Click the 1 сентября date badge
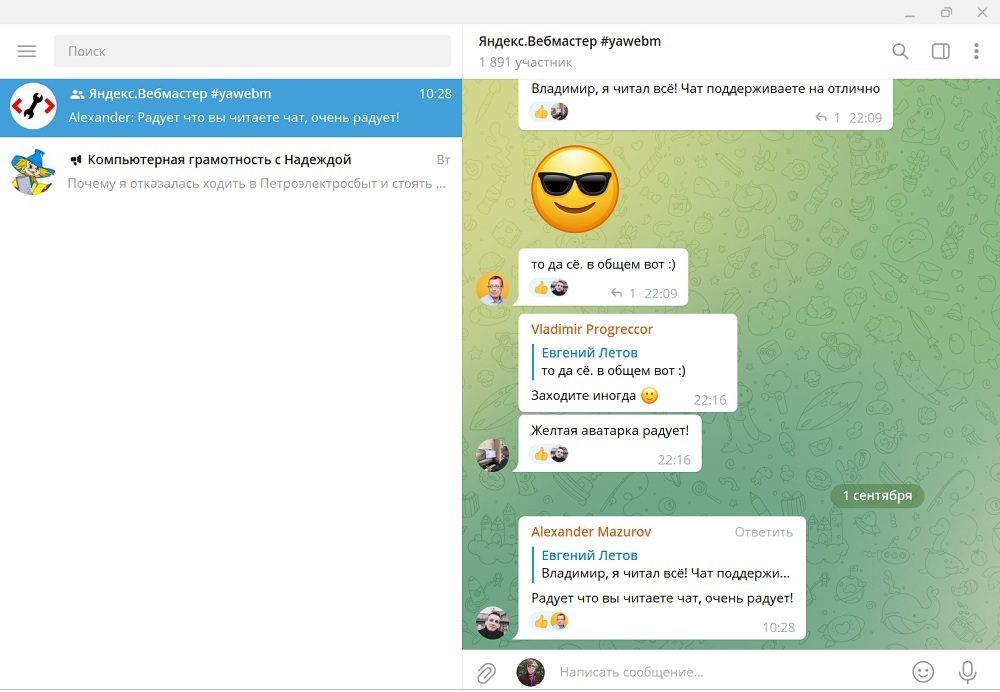The width and height of the screenshot is (1000, 692). pos(877,496)
